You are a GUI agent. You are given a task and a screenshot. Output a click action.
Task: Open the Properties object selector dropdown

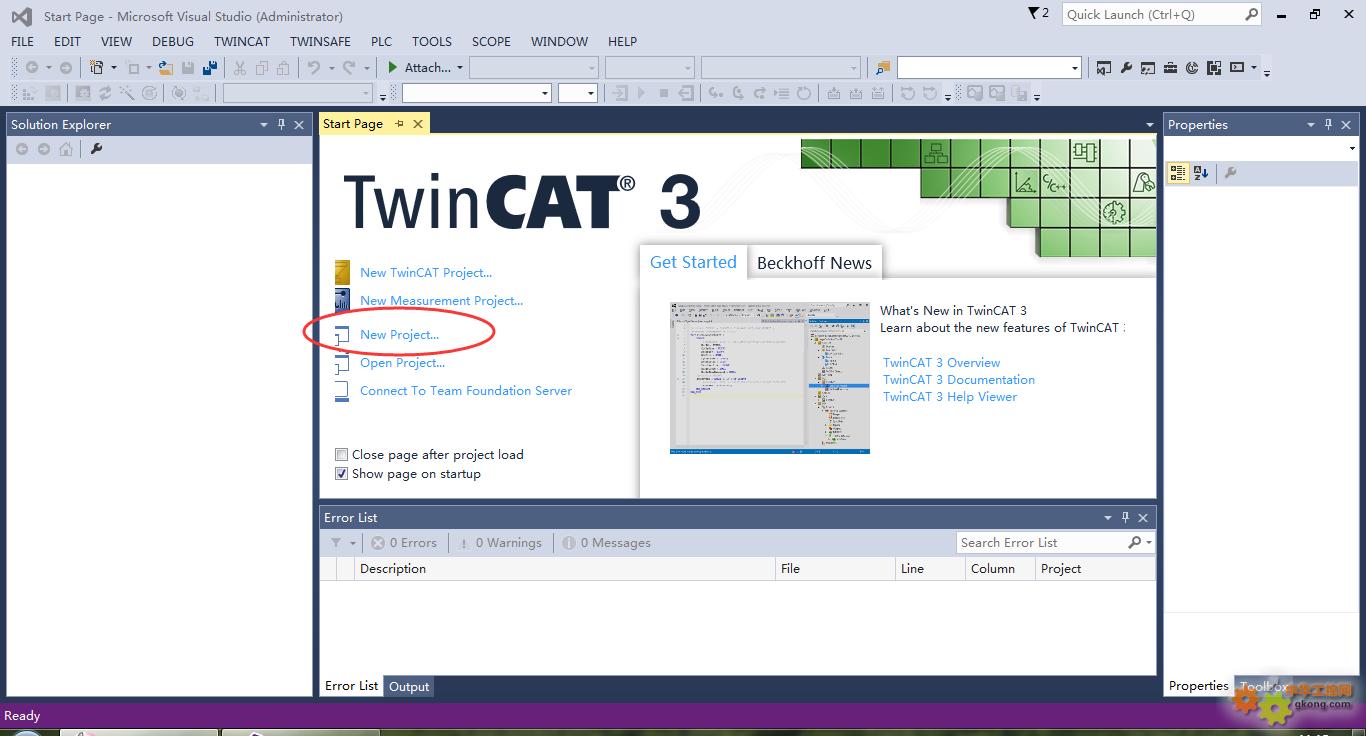pyautogui.click(x=1352, y=148)
